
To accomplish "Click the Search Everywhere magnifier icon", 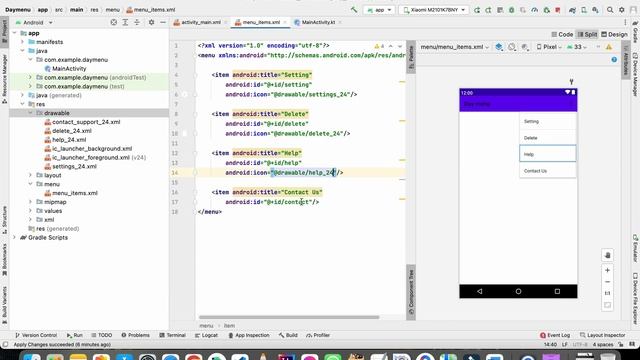I will [610, 10].
